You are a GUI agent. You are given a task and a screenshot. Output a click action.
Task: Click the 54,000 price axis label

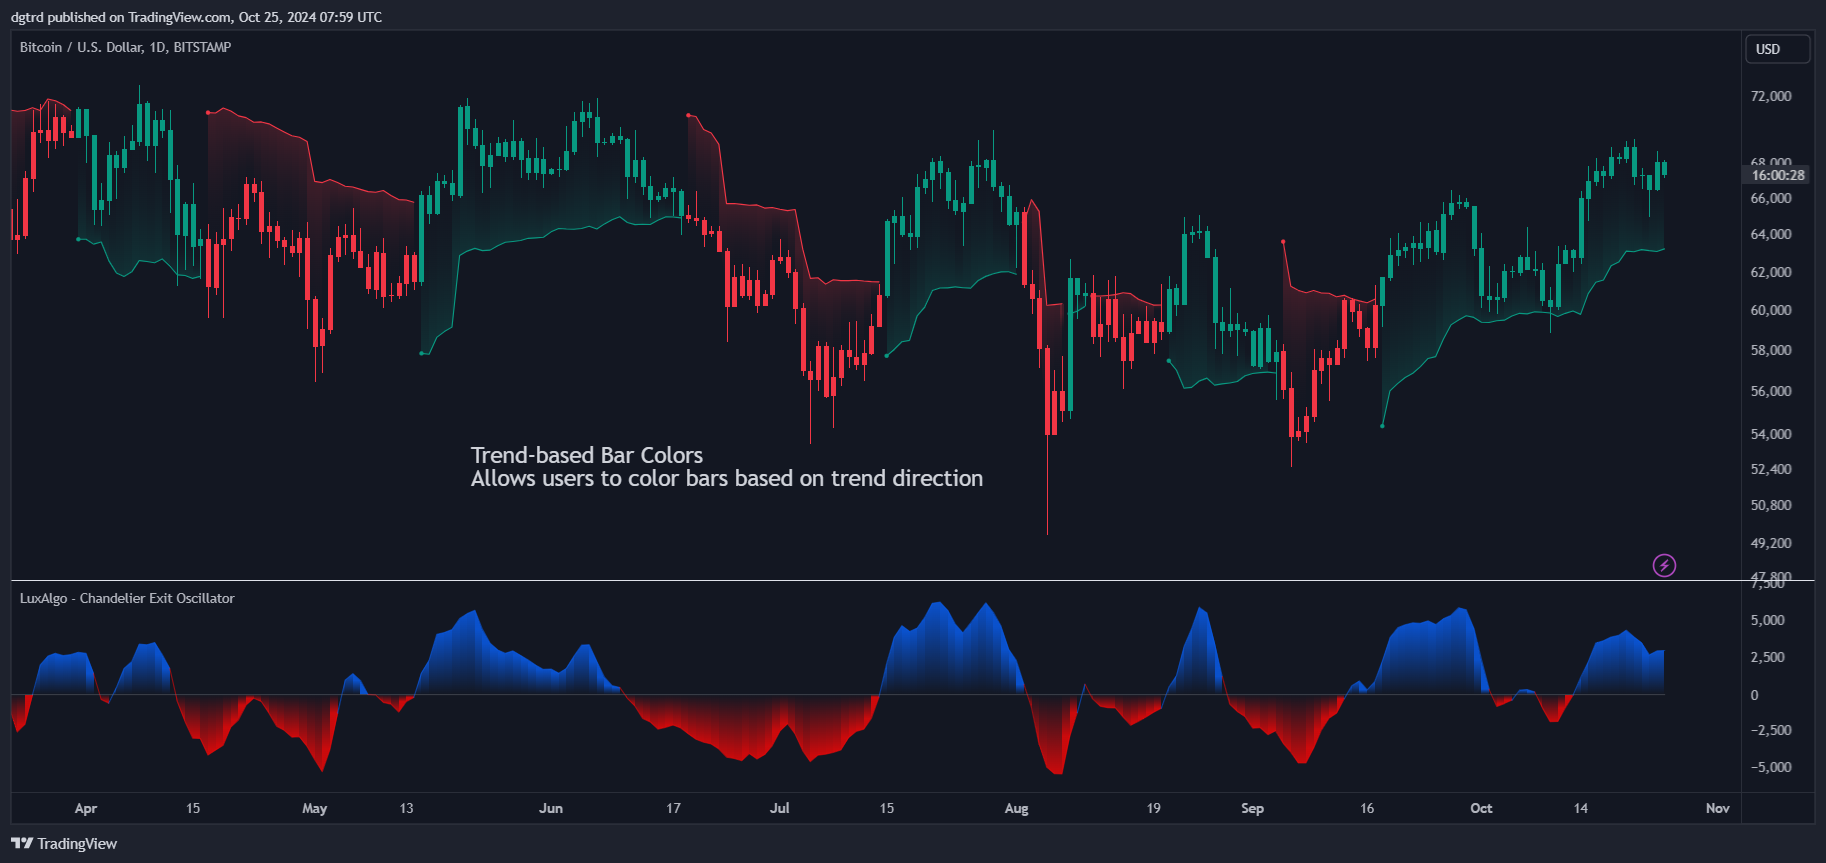click(x=1771, y=434)
